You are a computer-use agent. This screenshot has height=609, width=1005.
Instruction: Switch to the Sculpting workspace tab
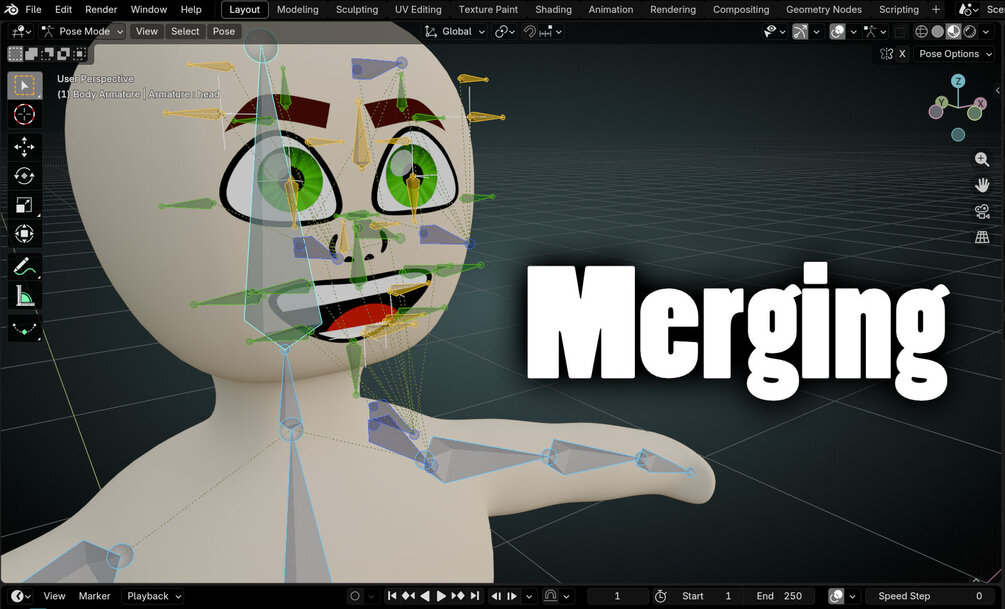click(357, 10)
